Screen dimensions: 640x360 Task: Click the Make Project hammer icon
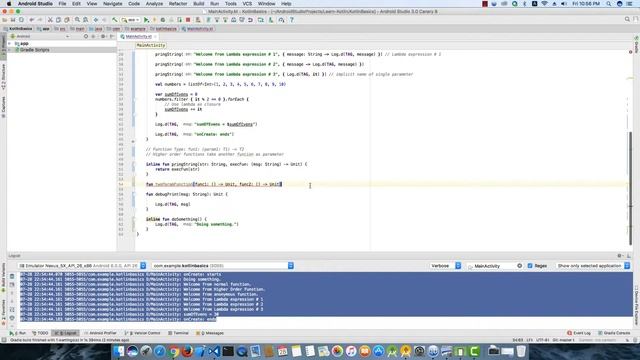tap(115, 20)
